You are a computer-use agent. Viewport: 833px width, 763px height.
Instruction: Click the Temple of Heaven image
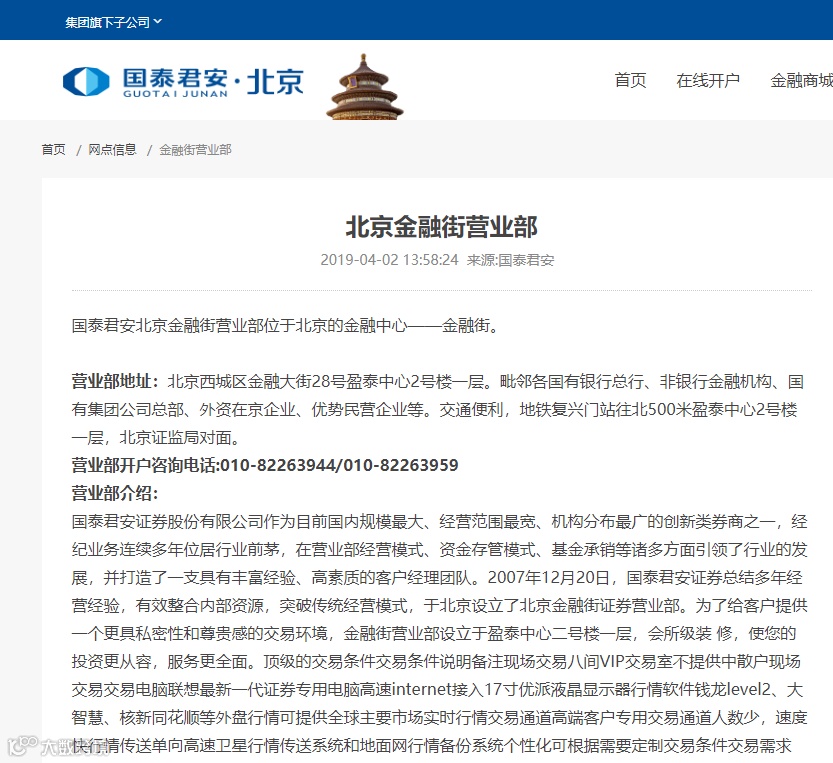[x=364, y=87]
